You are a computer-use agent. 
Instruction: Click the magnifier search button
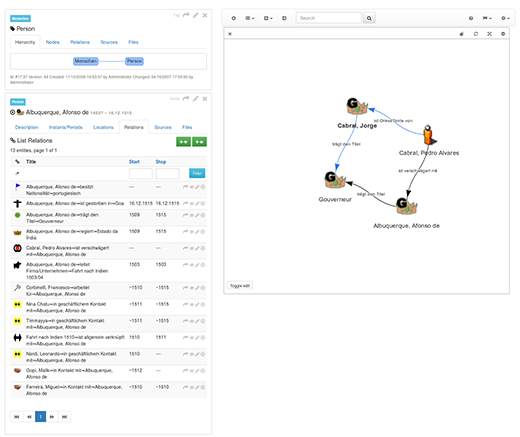[369, 18]
